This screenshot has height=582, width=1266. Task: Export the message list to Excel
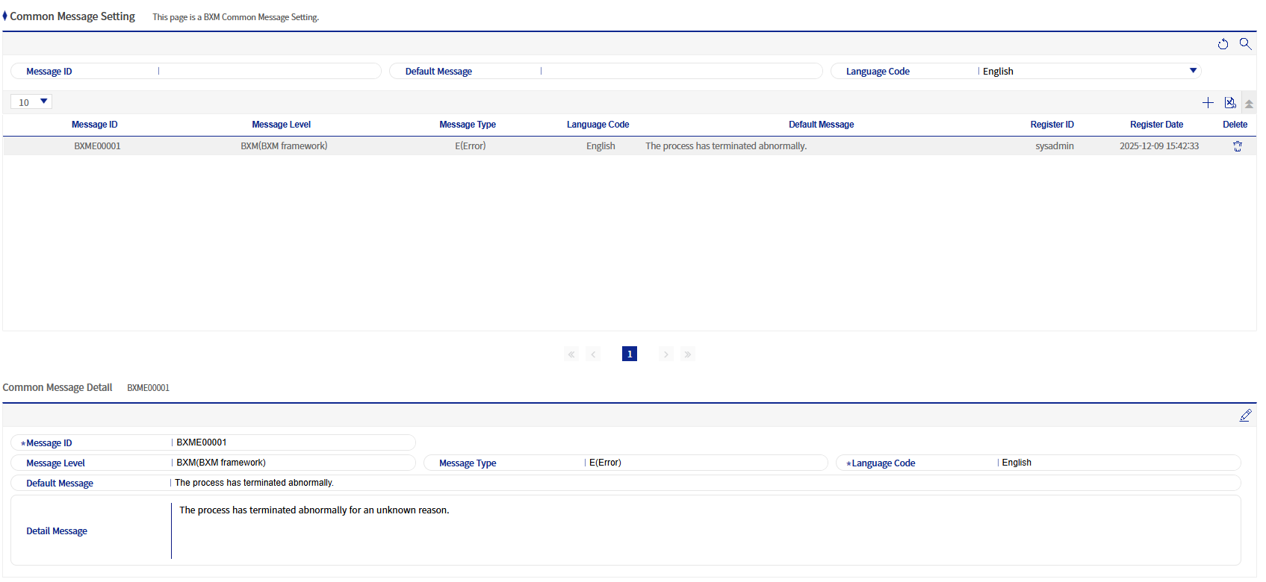tap(1230, 103)
